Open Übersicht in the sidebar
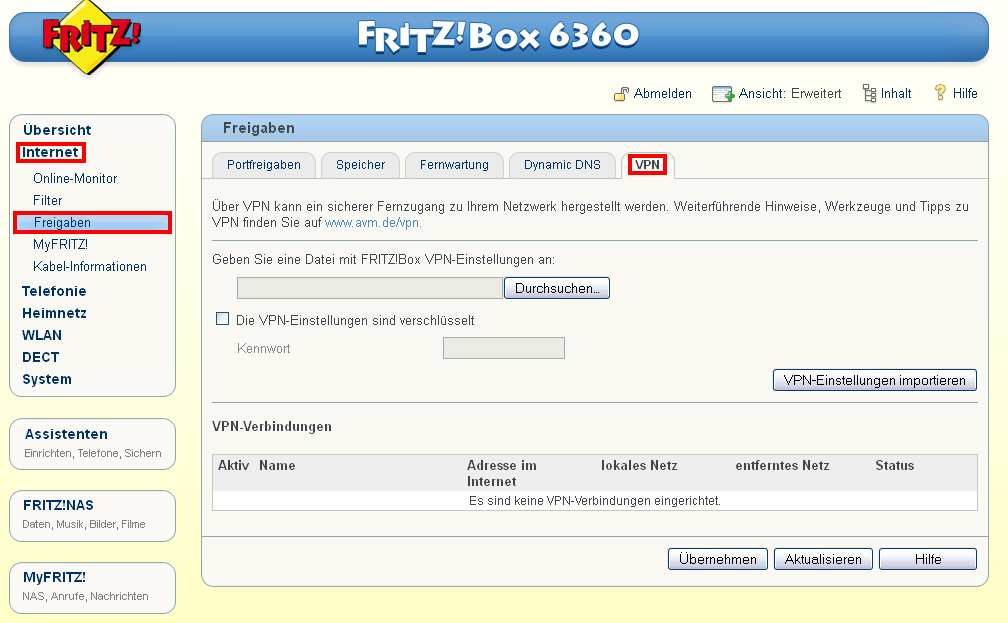Screen dimensions: 1008x623 [57, 130]
